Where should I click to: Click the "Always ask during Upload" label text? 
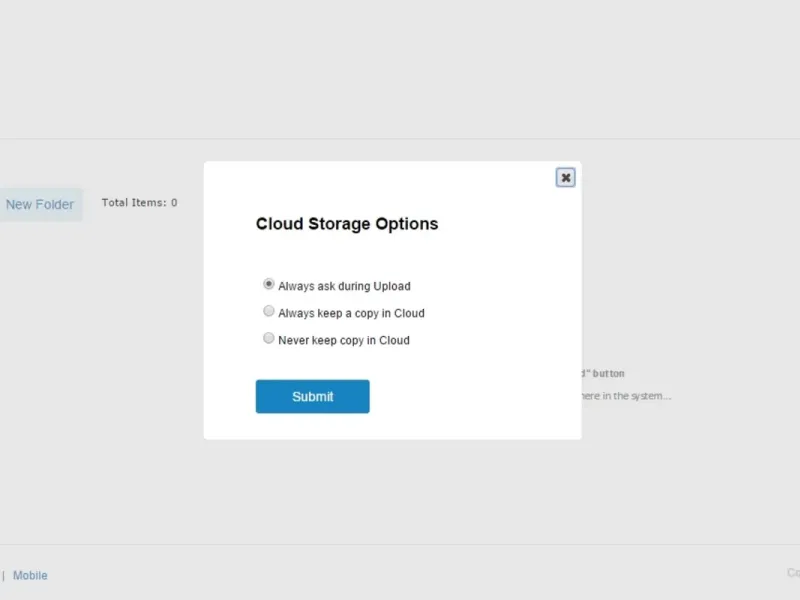pos(344,286)
